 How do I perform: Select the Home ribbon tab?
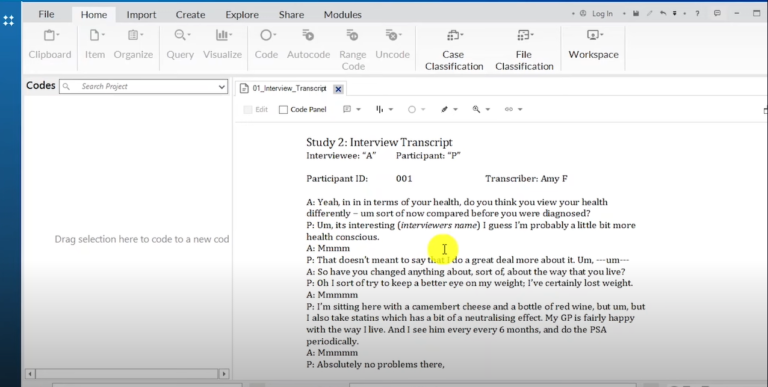coord(94,15)
